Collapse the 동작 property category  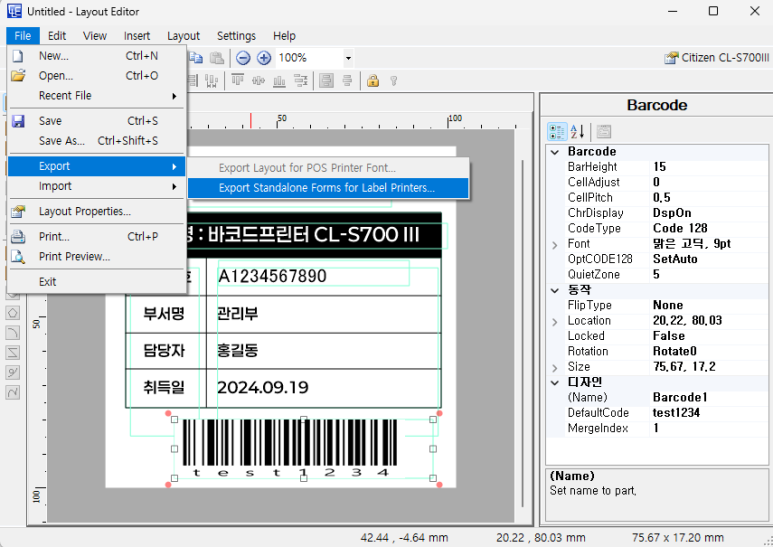coord(555,290)
